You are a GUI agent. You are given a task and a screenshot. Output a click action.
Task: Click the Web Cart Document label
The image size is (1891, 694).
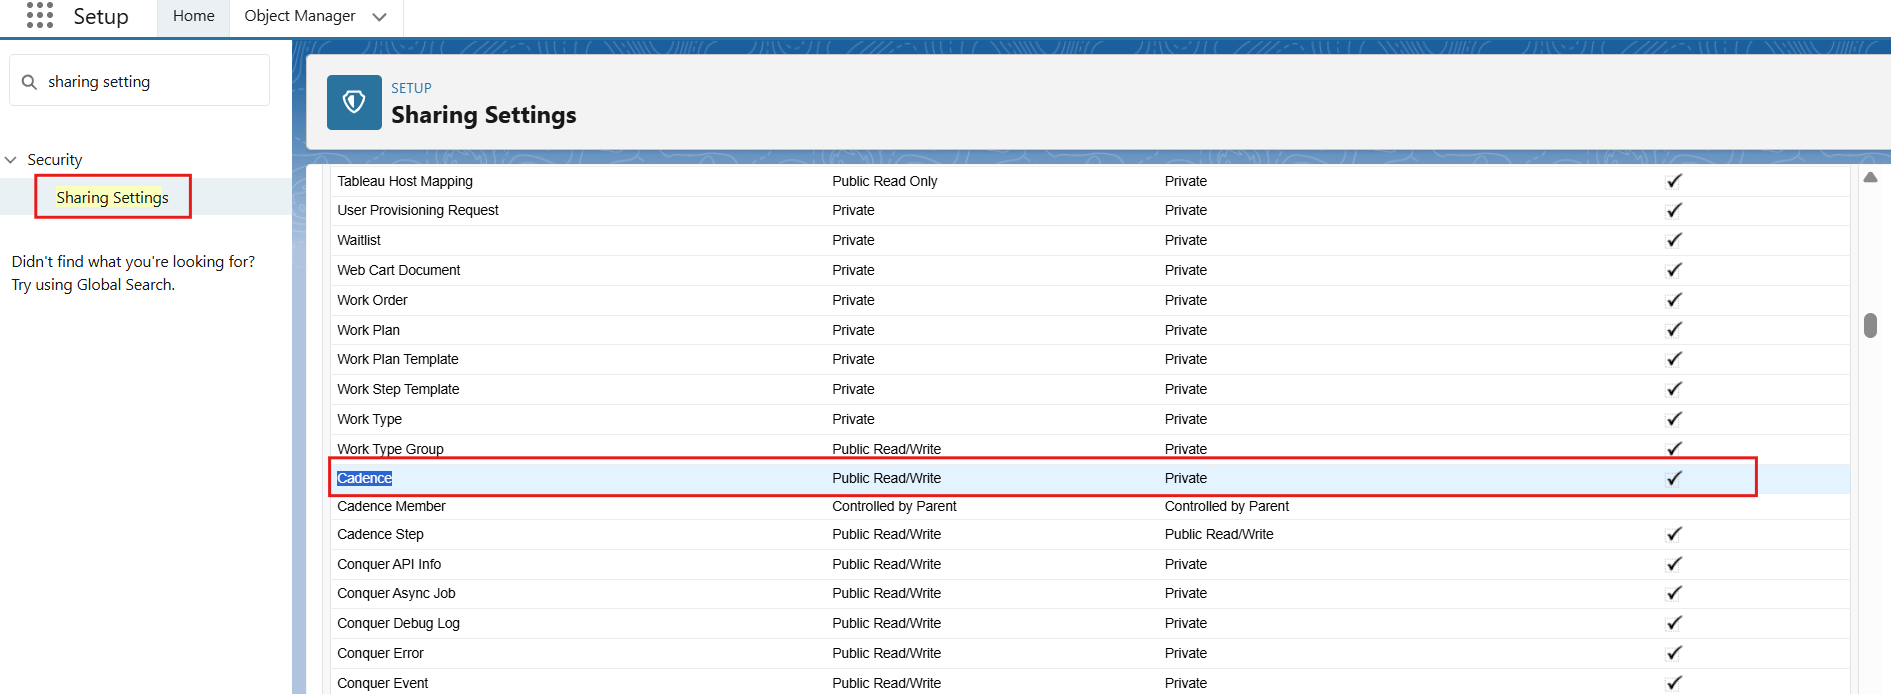pyautogui.click(x=399, y=270)
